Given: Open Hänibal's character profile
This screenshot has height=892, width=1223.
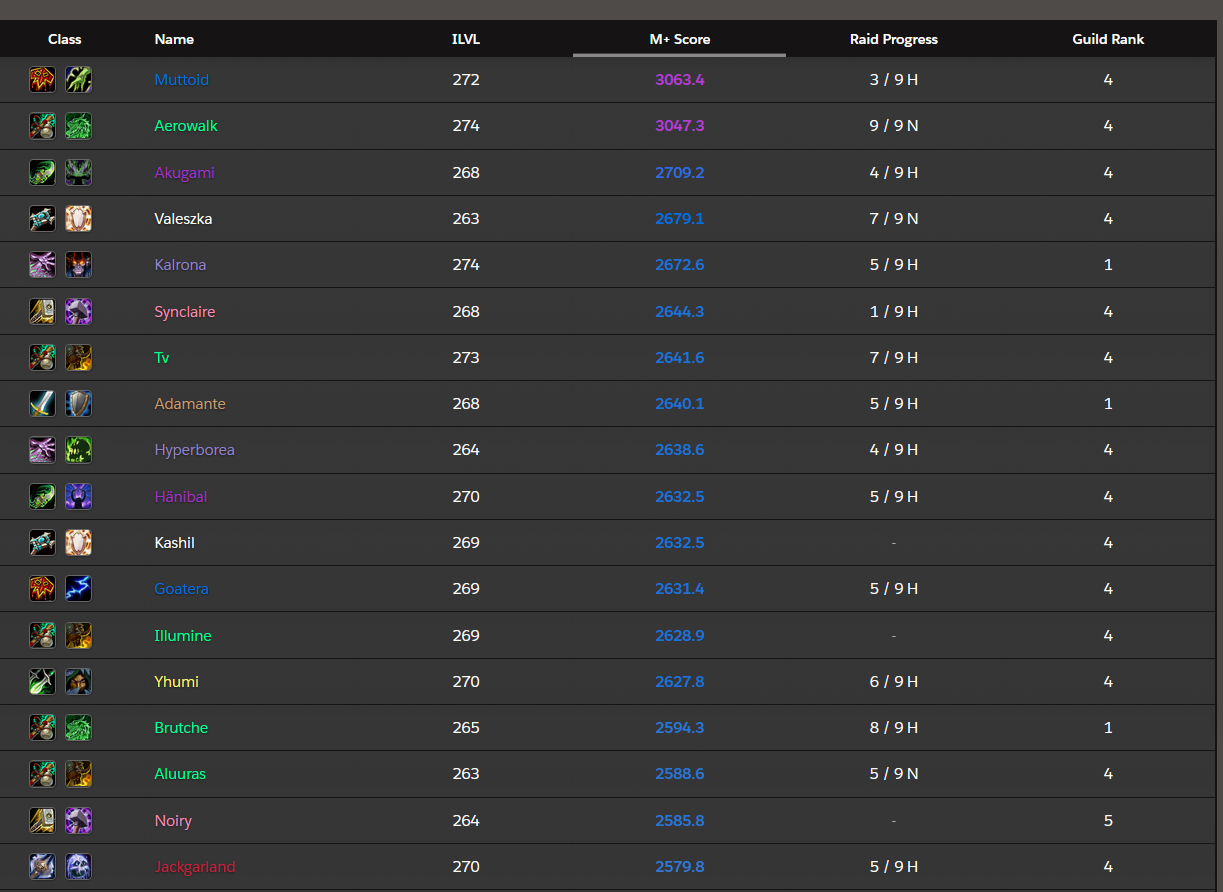Looking at the screenshot, I should click(x=181, y=496).
